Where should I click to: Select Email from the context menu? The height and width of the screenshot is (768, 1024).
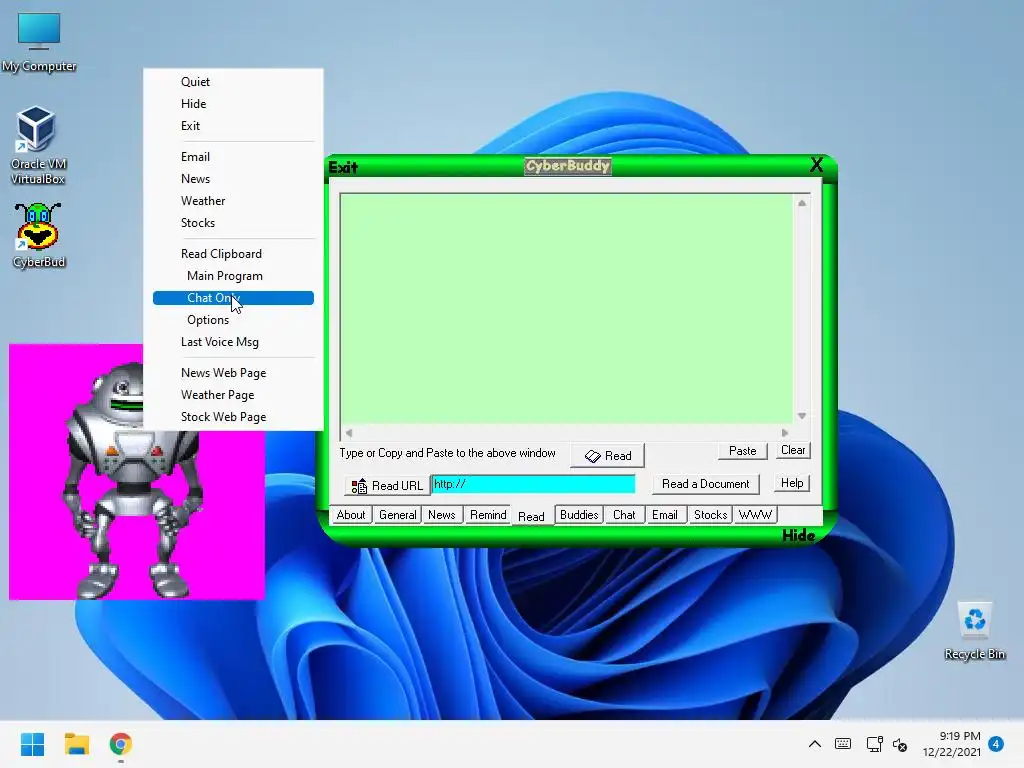[233, 157]
